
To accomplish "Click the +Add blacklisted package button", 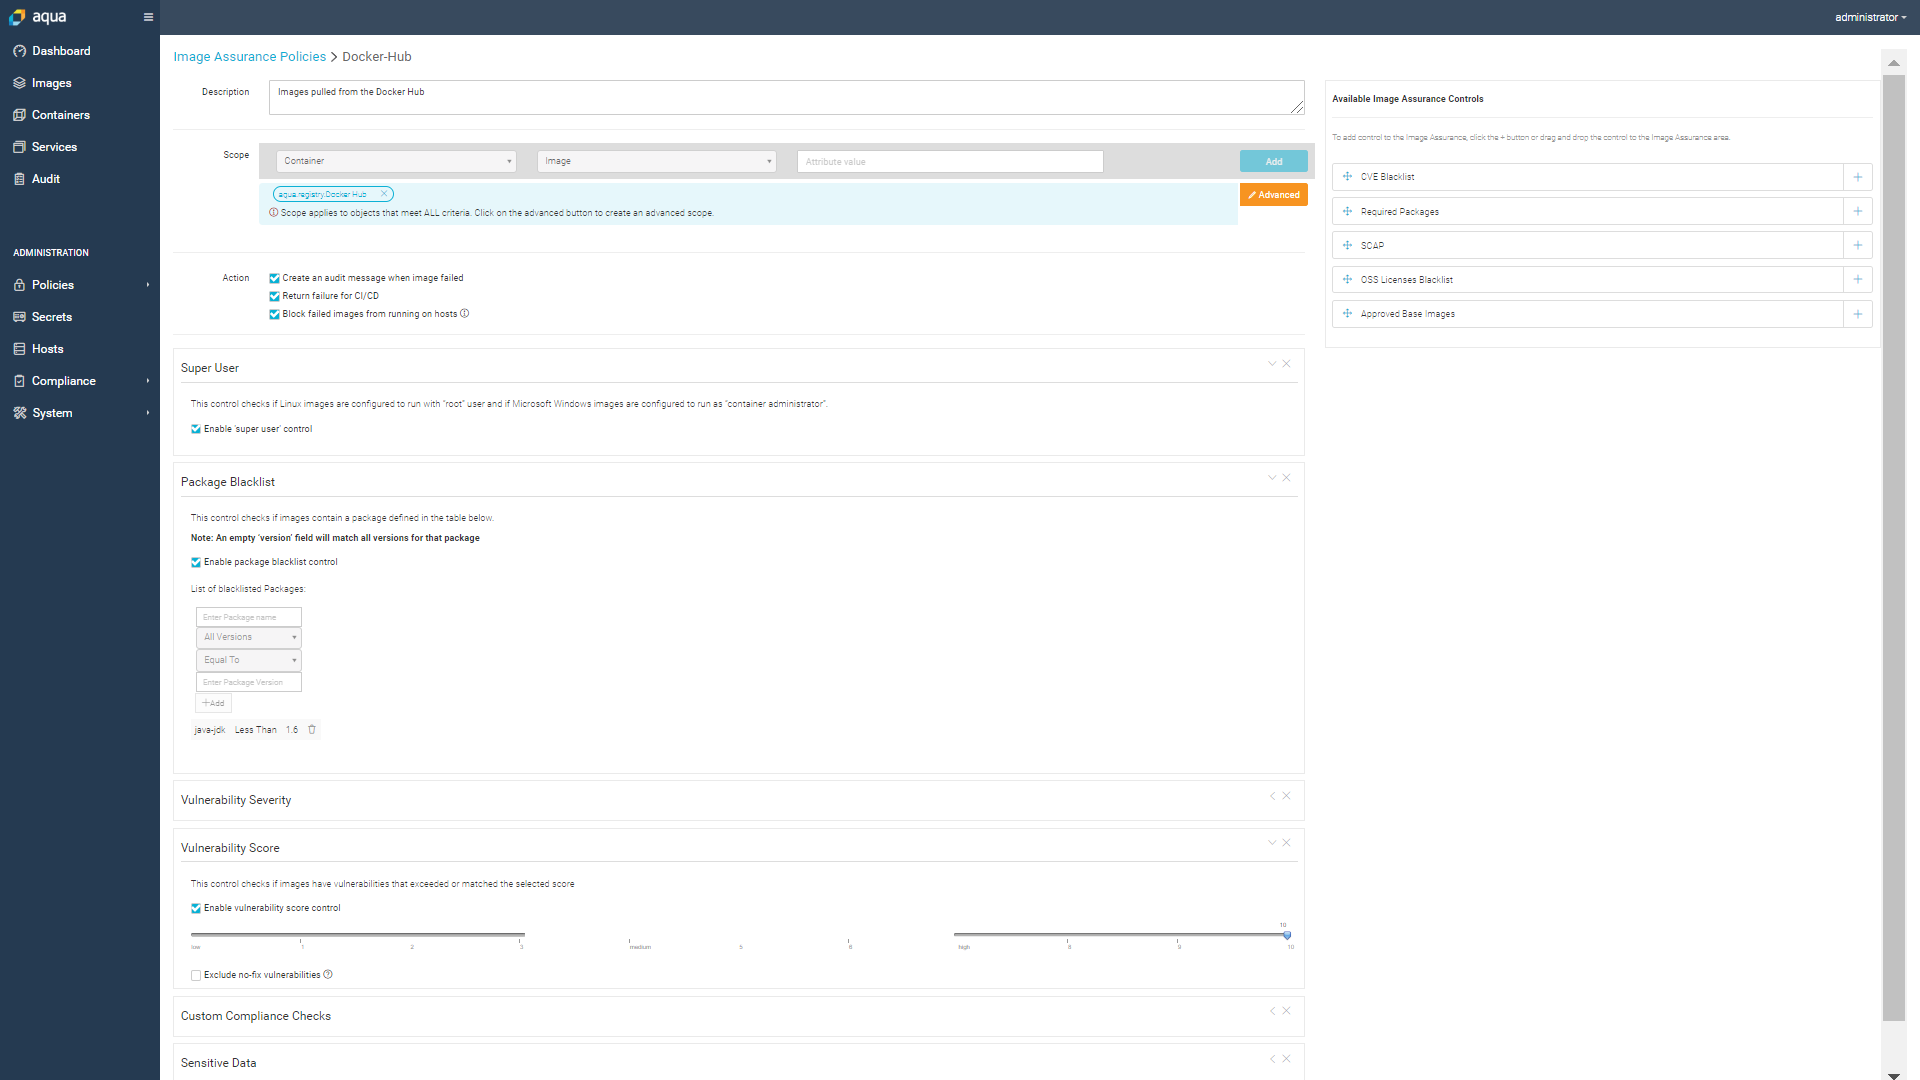I will (213, 703).
